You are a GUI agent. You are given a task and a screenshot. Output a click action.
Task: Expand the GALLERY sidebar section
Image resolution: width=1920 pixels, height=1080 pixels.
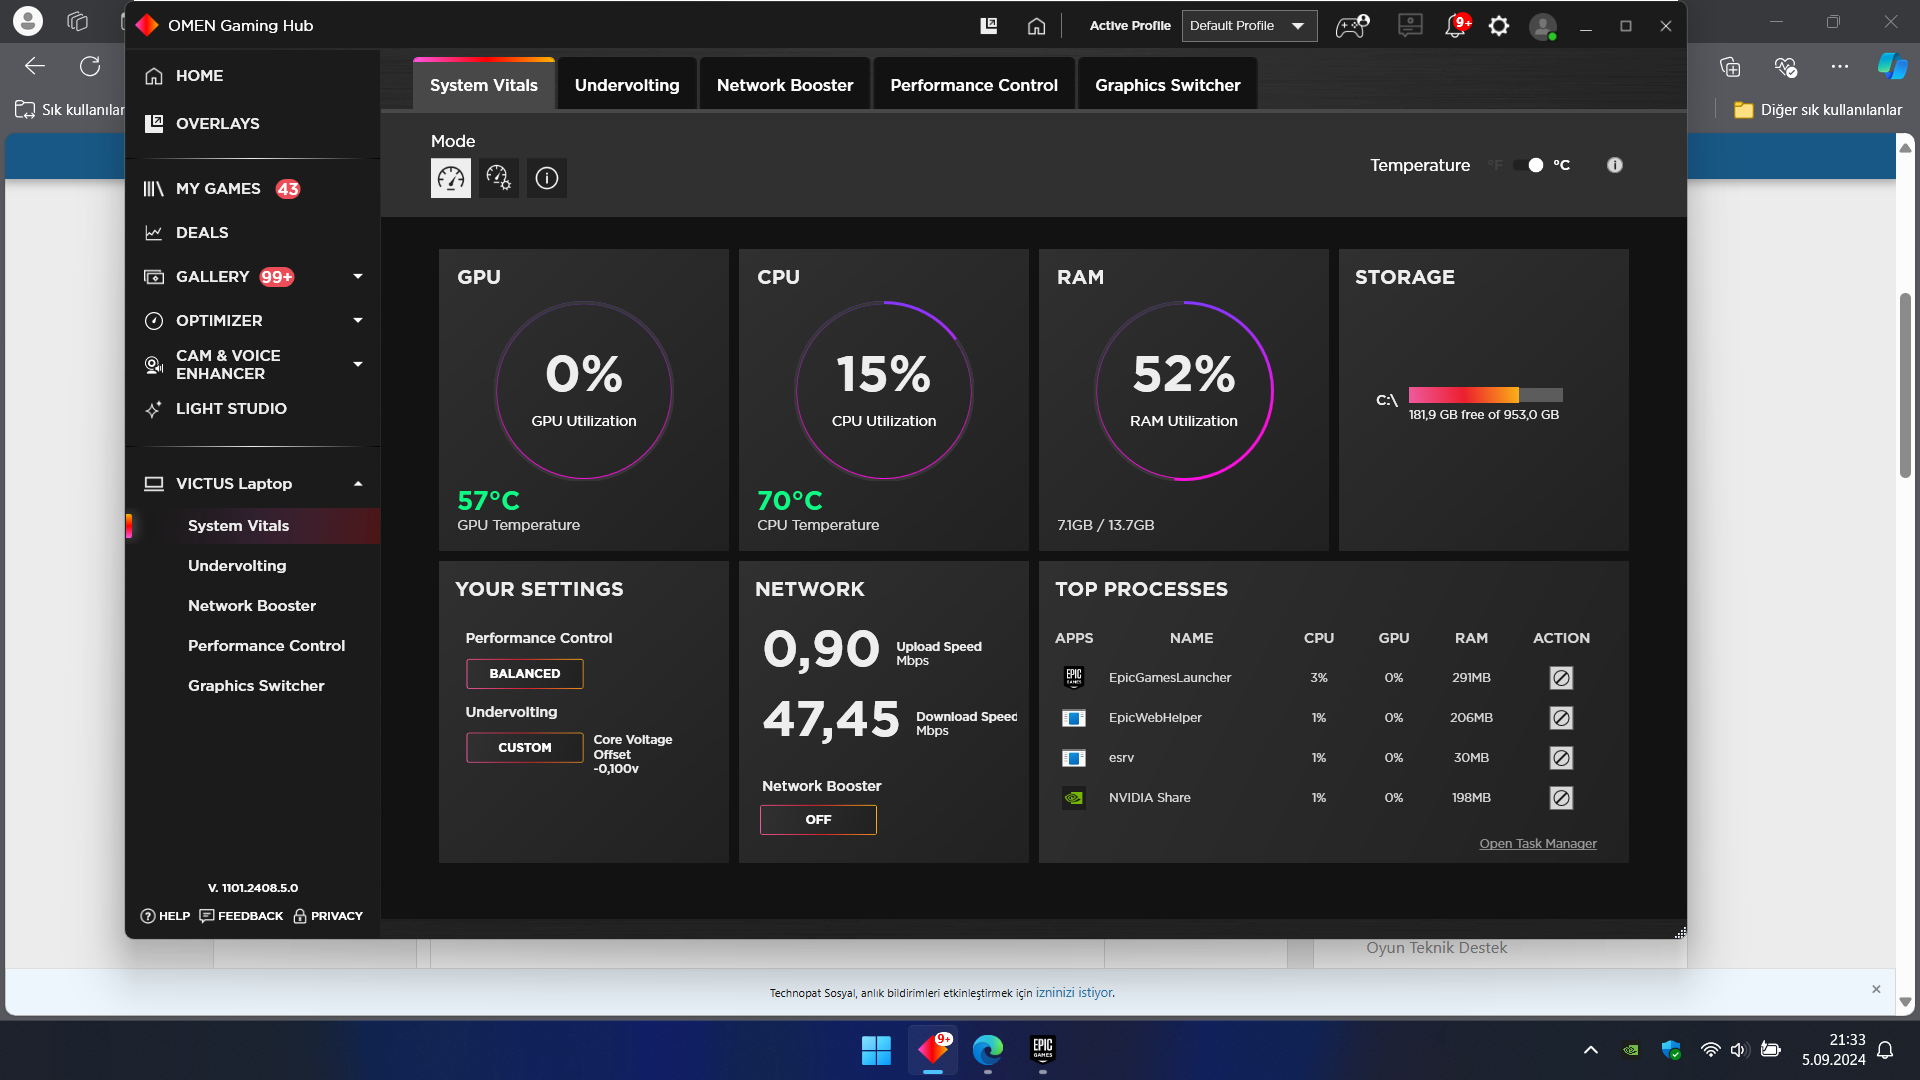click(357, 277)
